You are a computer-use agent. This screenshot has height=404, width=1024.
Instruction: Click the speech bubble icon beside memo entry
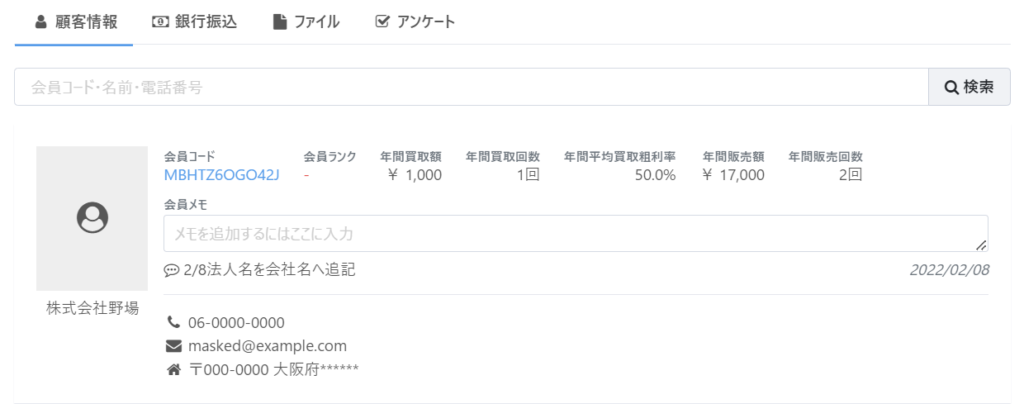pos(172,270)
